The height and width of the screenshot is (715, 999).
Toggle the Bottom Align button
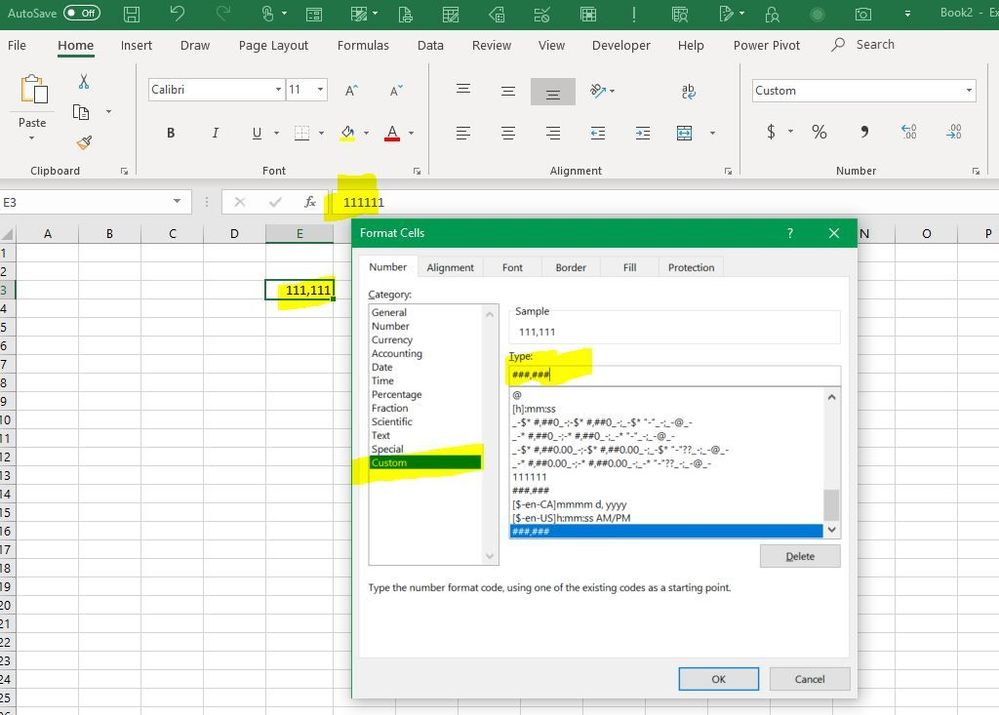tap(553, 92)
